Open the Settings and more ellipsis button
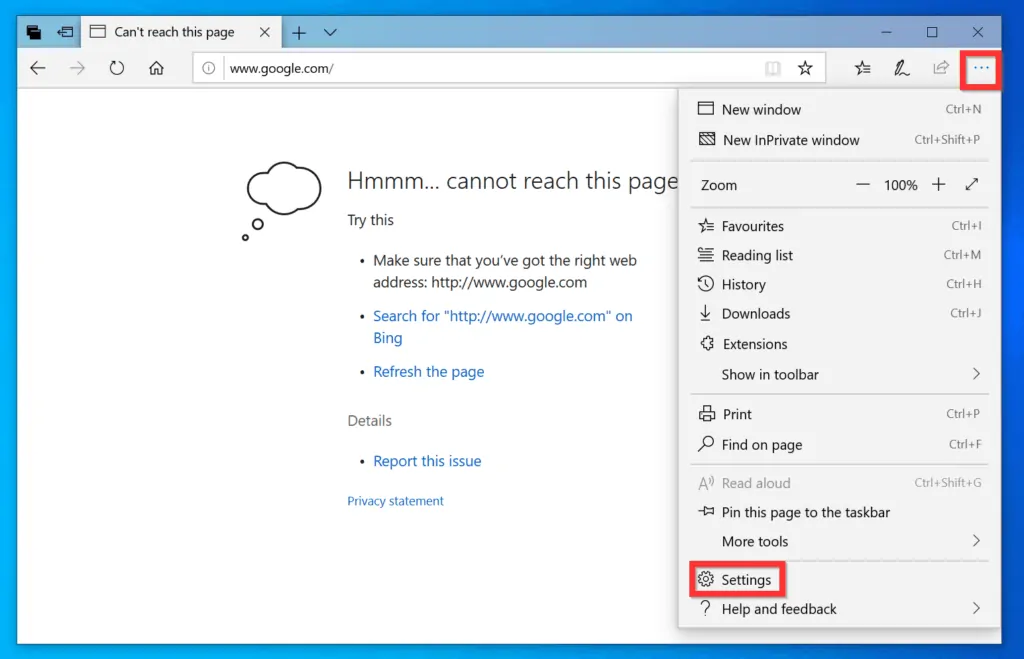Screen dimensions: 1024x659 pyautogui.click(x=981, y=68)
